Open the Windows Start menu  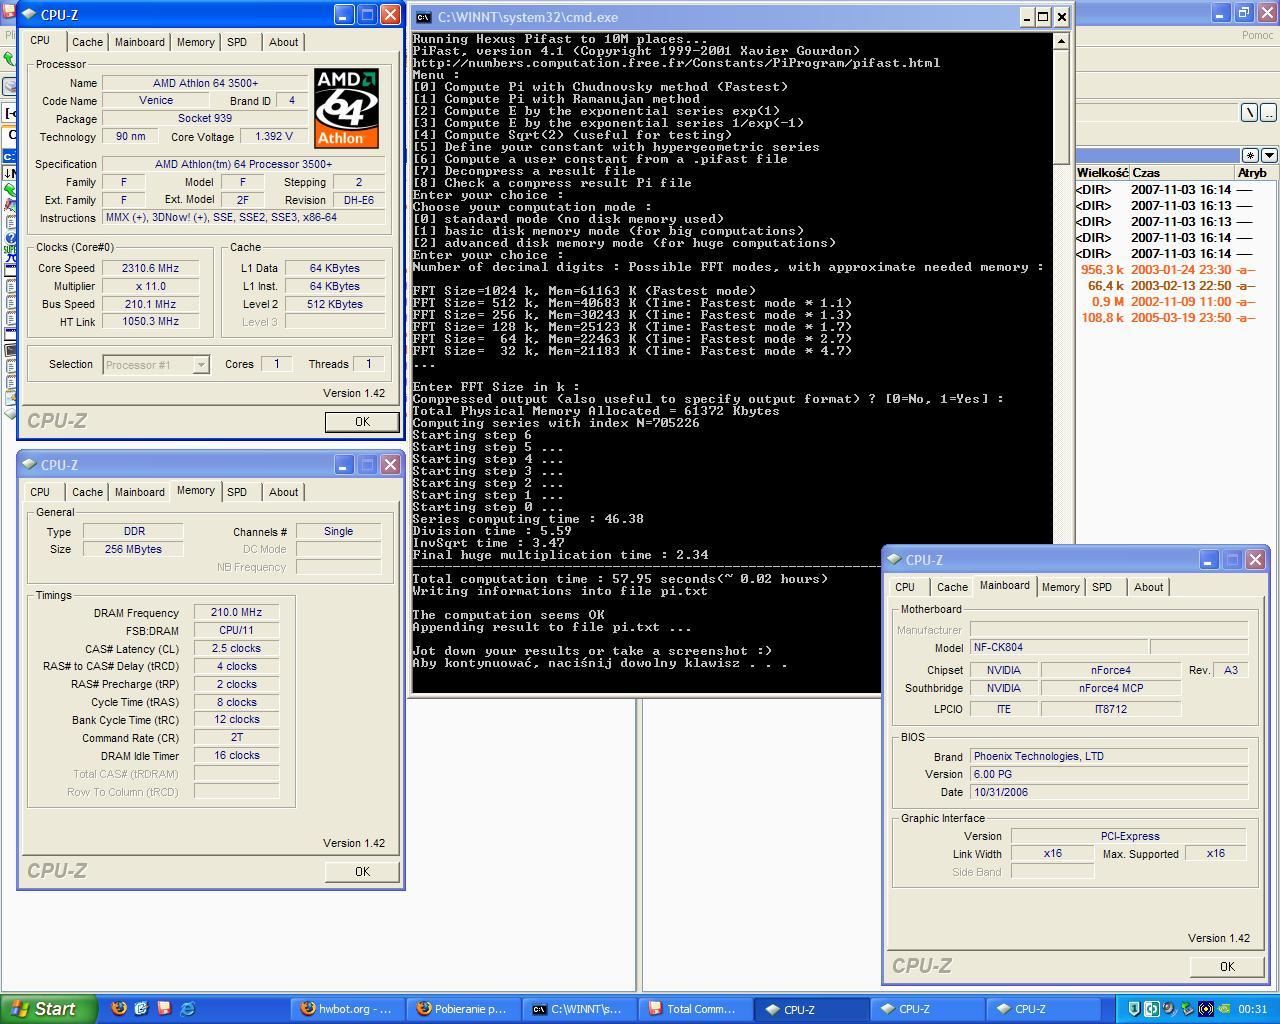click(x=49, y=1009)
